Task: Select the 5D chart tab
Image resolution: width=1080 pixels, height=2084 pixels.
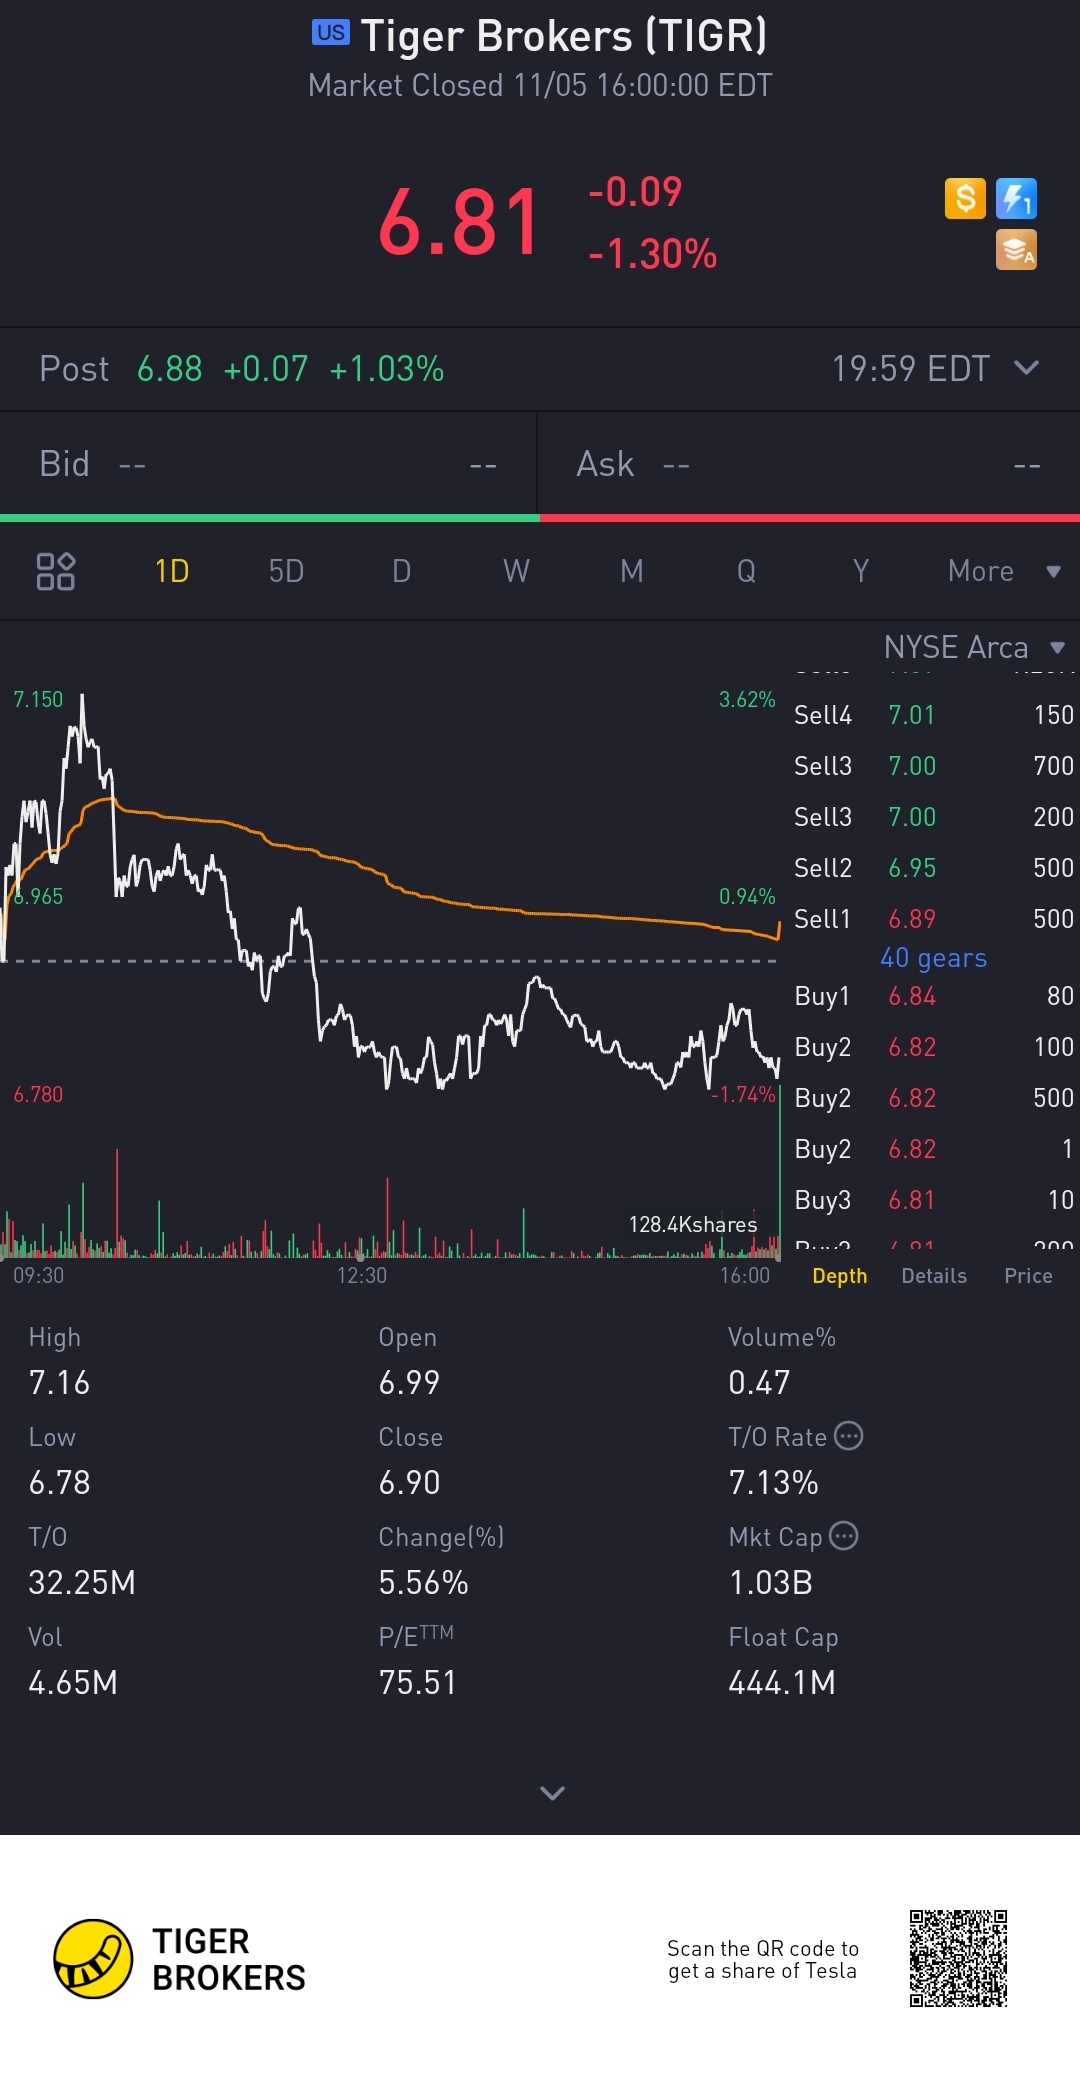Action: point(286,571)
